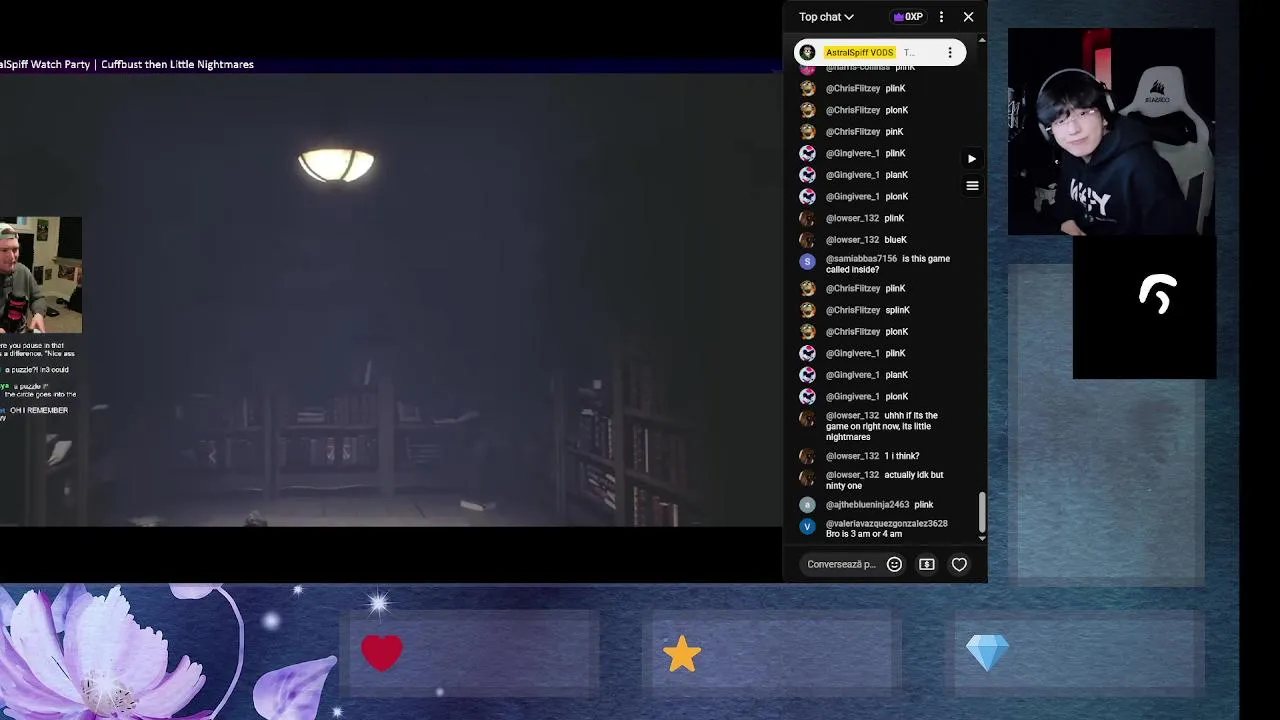
Task: Click the purple S avatar of samiabbas7156
Action: (x=808, y=262)
